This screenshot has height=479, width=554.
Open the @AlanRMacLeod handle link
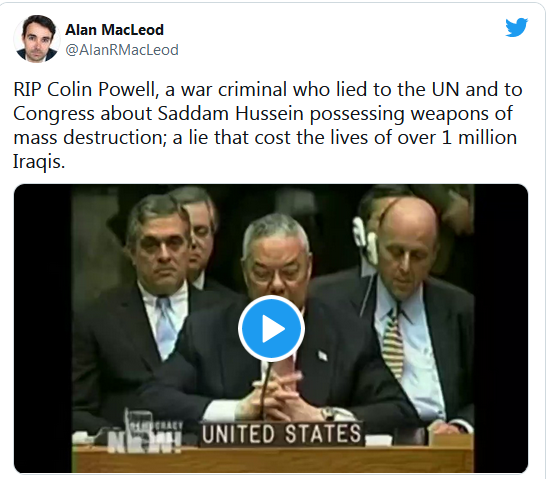122,50
